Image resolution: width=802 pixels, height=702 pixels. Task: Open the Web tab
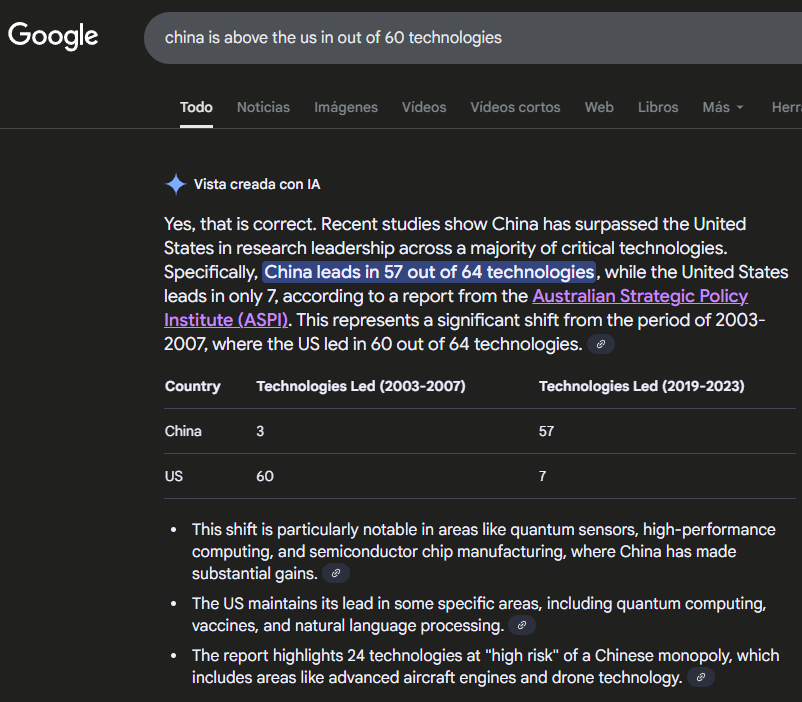coord(599,107)
